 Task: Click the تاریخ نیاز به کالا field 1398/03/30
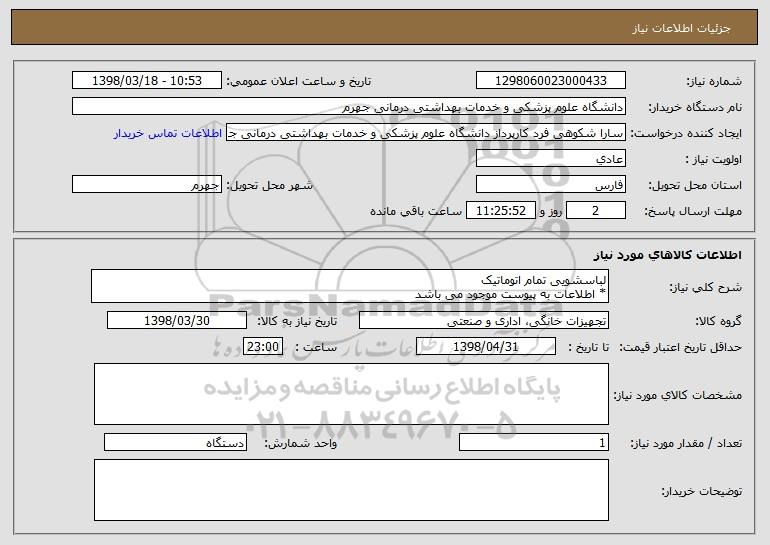pyautogui.click(x=177, y=321)
